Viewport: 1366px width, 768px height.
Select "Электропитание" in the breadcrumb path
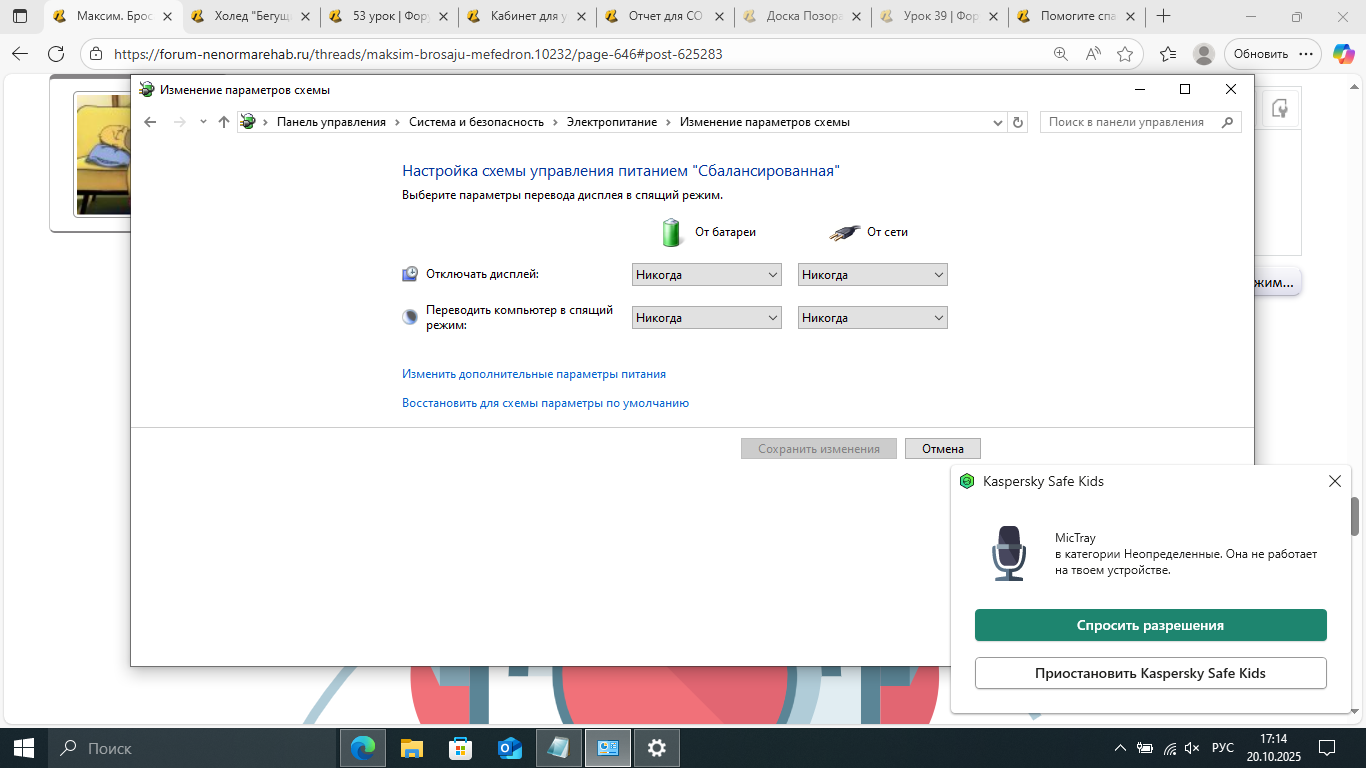point(611,122)
